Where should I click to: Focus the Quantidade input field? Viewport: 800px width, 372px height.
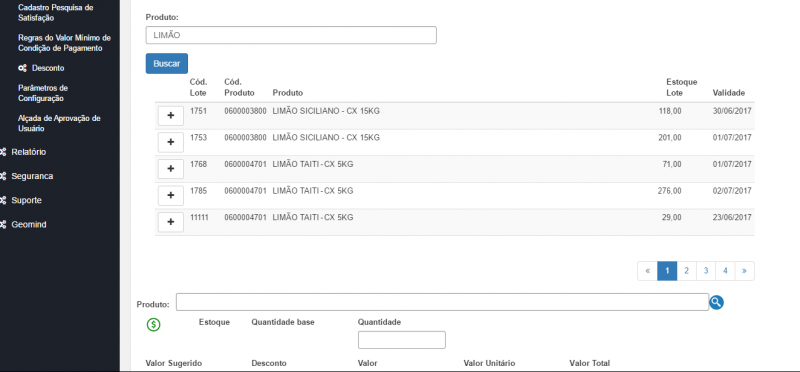402,340
